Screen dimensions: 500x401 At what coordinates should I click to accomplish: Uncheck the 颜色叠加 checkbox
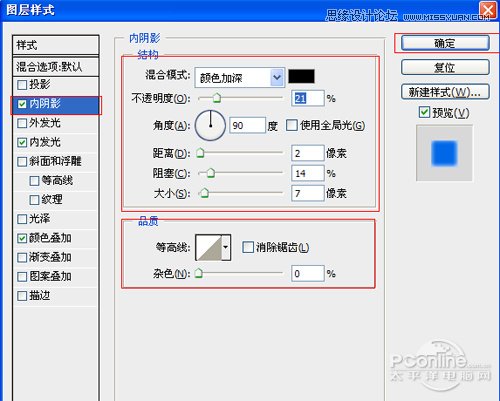point(22,238)
